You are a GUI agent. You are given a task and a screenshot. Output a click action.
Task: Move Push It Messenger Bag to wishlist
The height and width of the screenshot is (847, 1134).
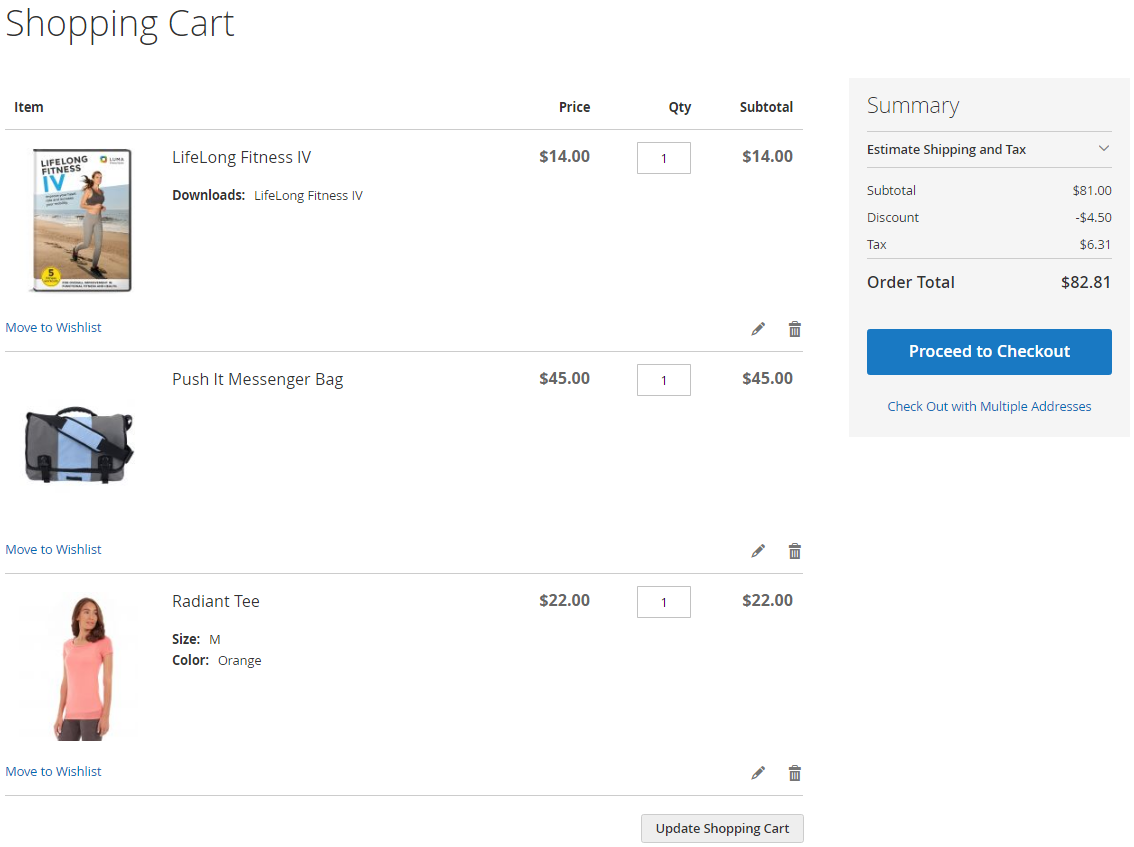(x=54, y=549)
